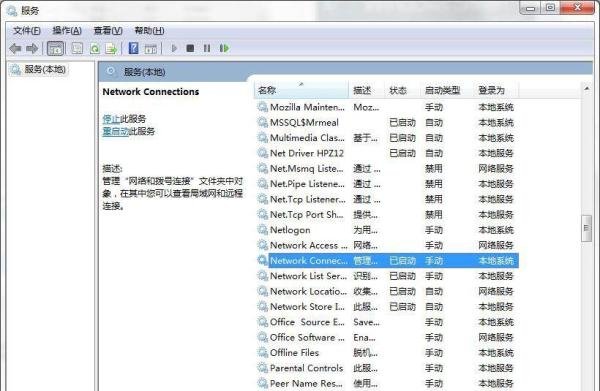Open the 帮助(H) menu

click(149, 31)
